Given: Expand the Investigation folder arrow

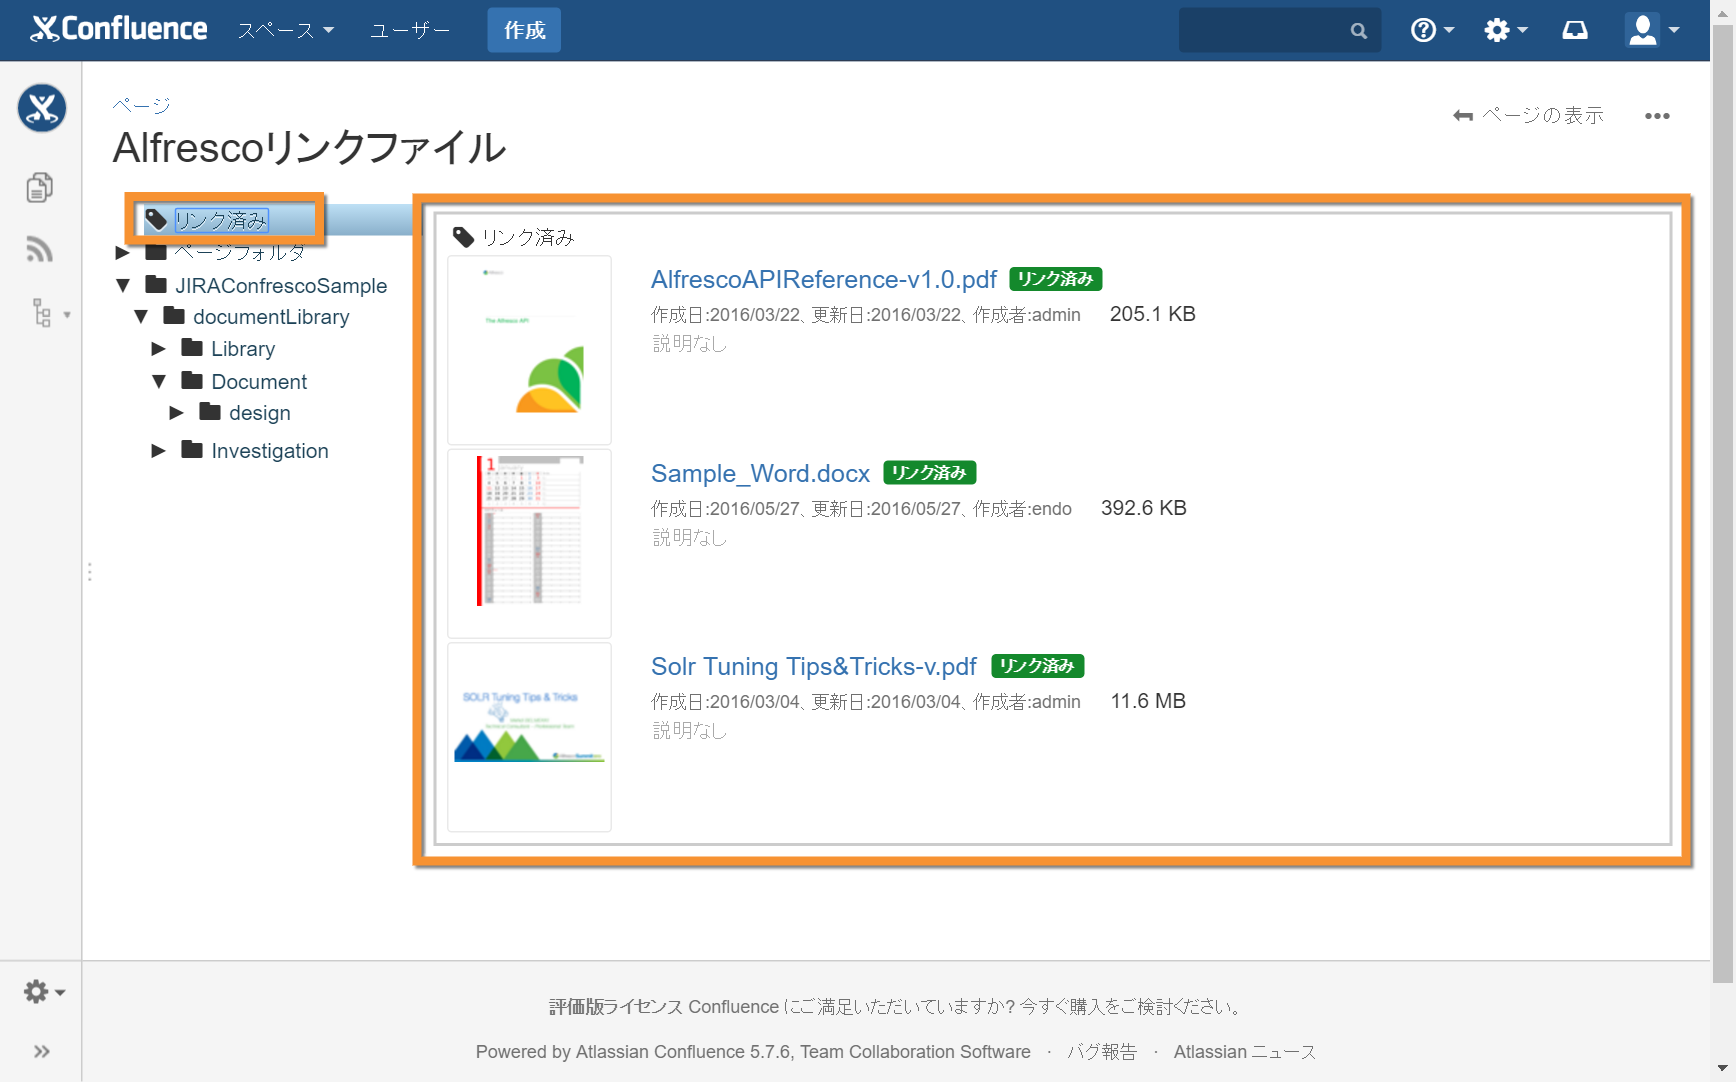Looking at the screenshot, I should coord(158,450).
